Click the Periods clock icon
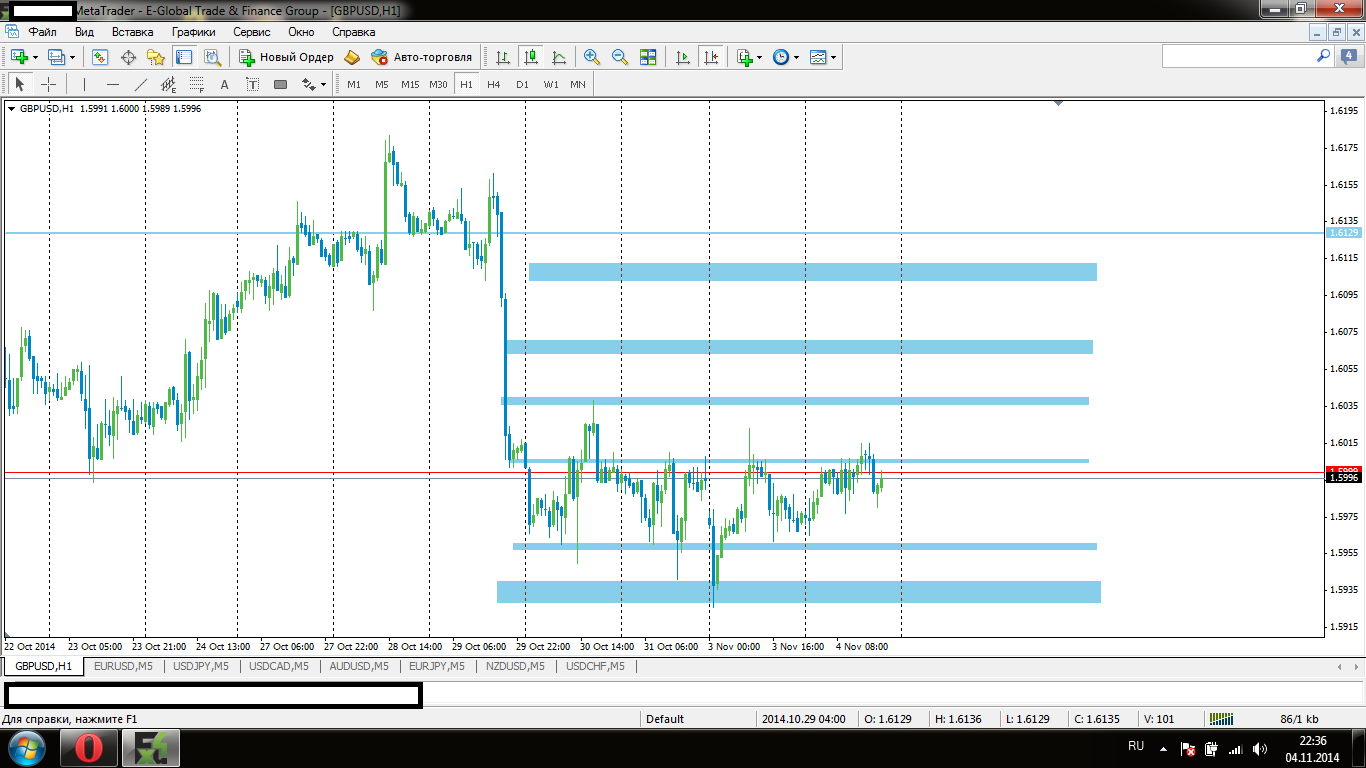The height and width of the screenshot is (768, 1366). pos(781,57)
